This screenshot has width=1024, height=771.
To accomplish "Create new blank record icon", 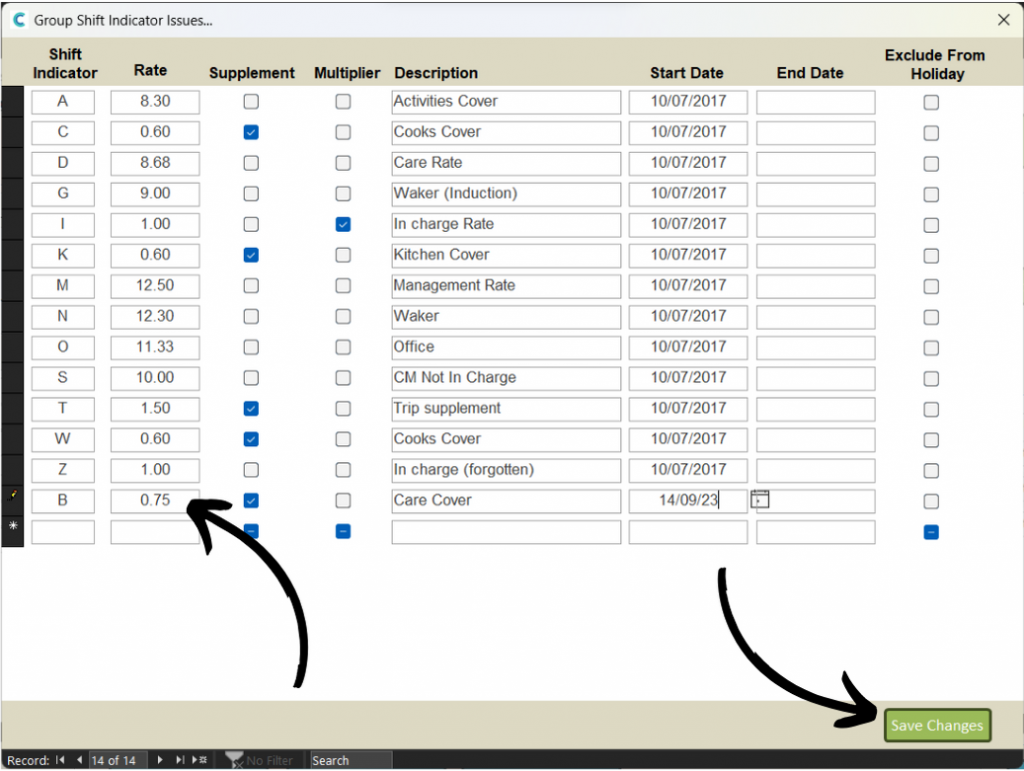I will click(x=199, y=760).
